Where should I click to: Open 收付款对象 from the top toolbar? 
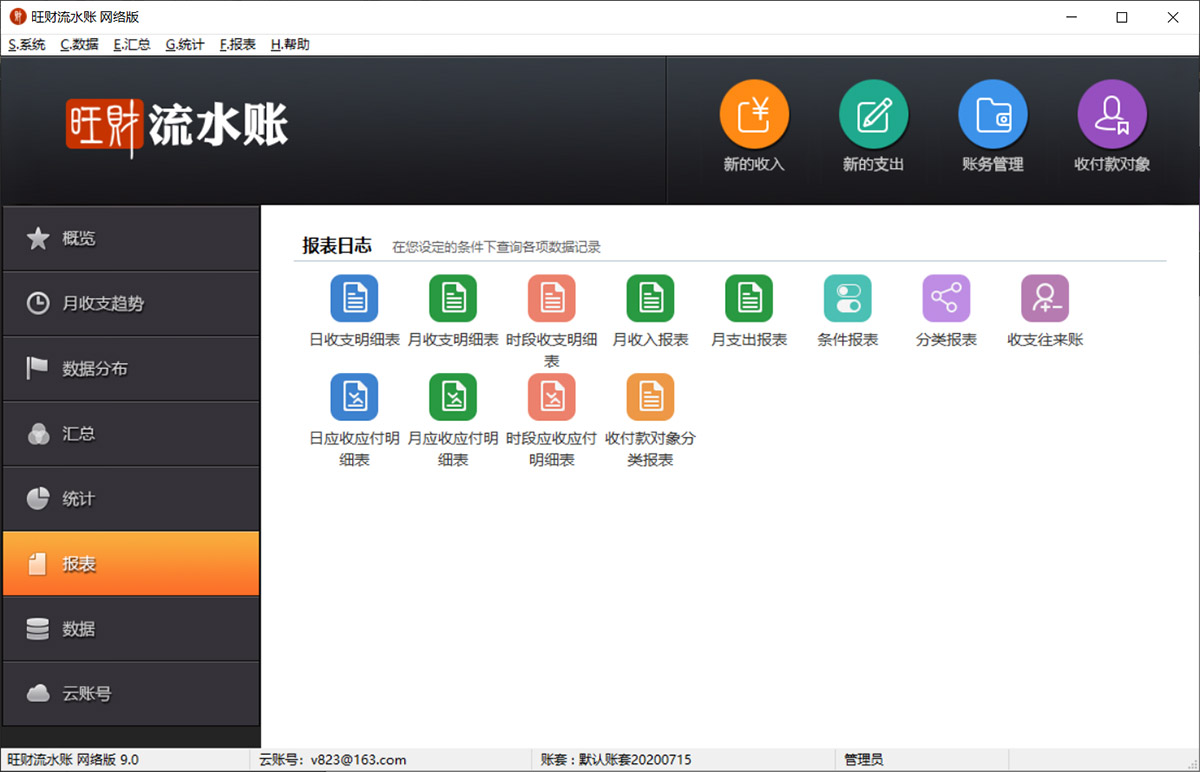[x=1111, y=115]
